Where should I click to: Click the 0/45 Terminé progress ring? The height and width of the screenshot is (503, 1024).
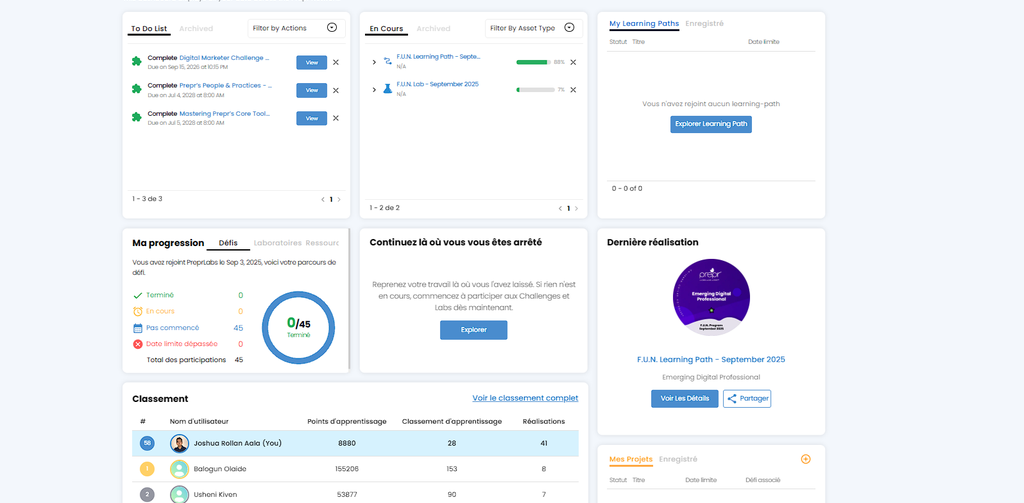point(298,328)
